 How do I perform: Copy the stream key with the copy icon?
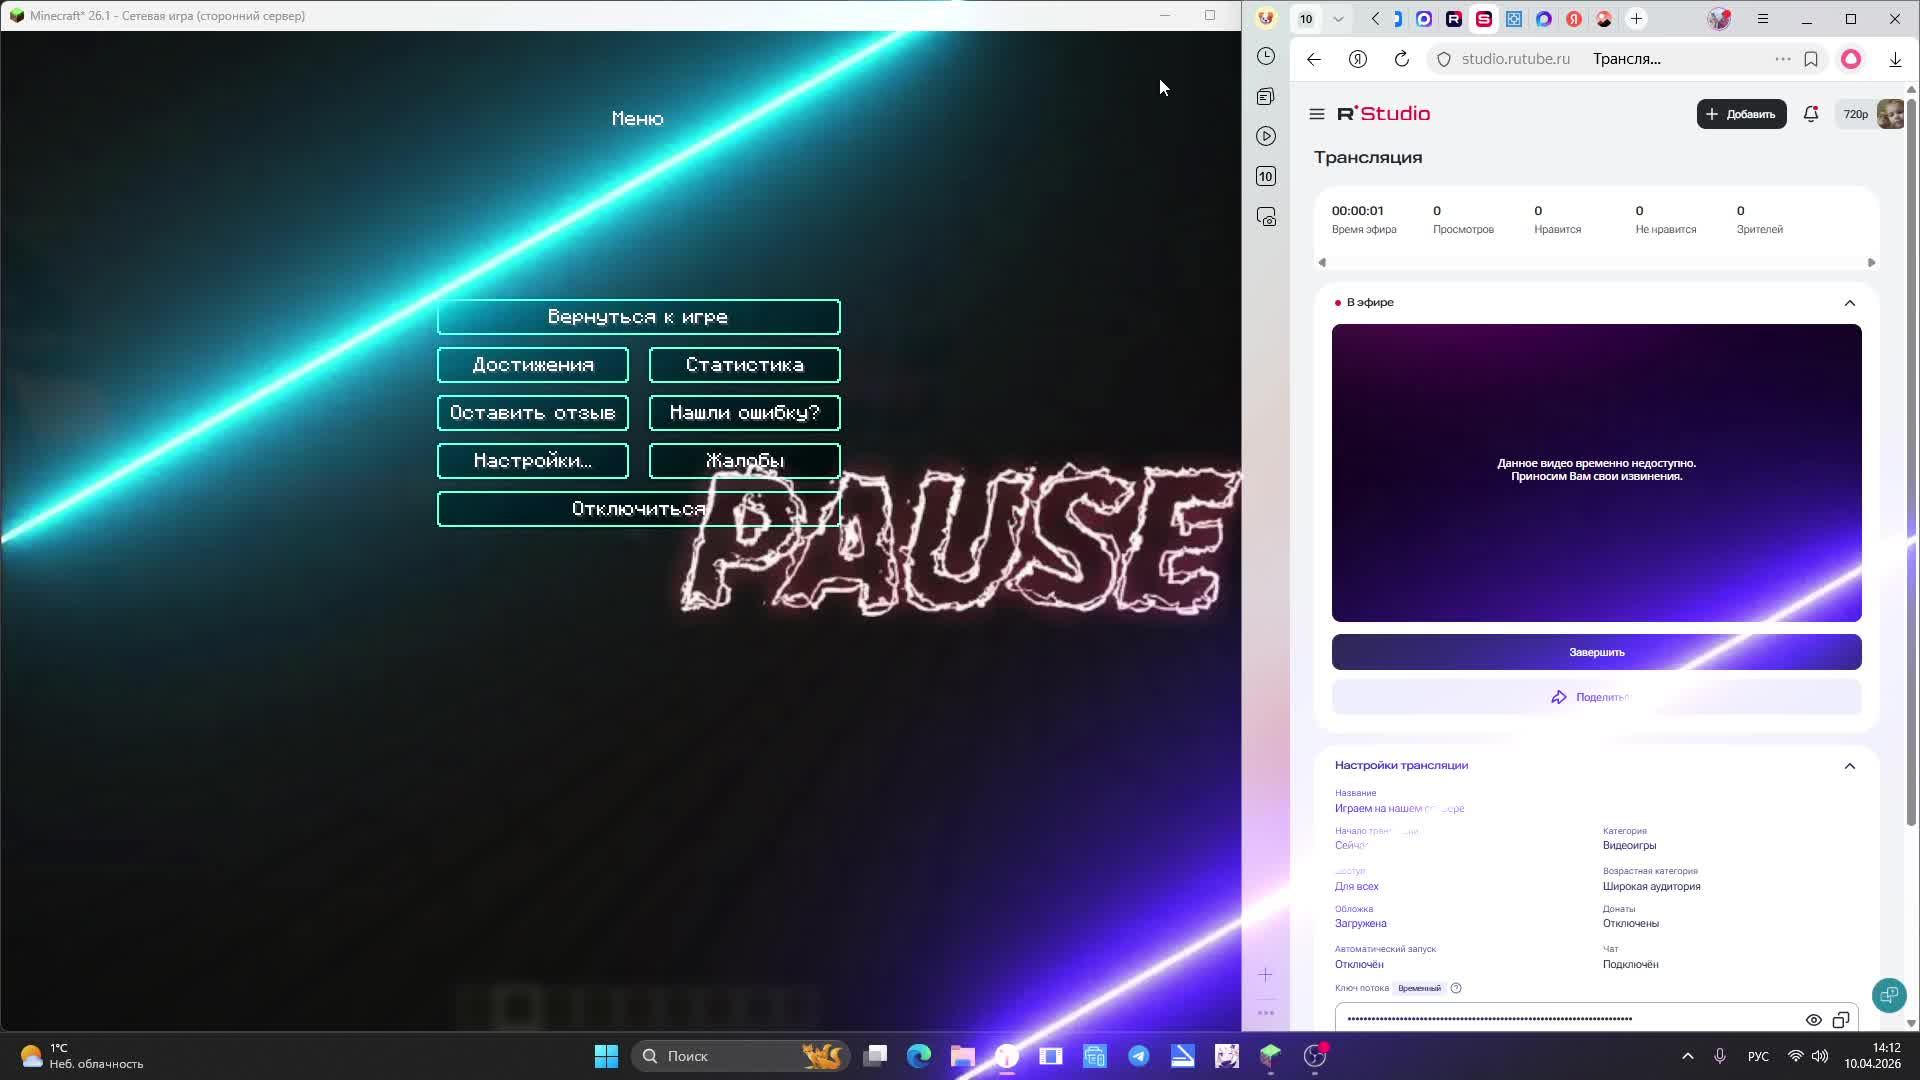(1840, 1019)
